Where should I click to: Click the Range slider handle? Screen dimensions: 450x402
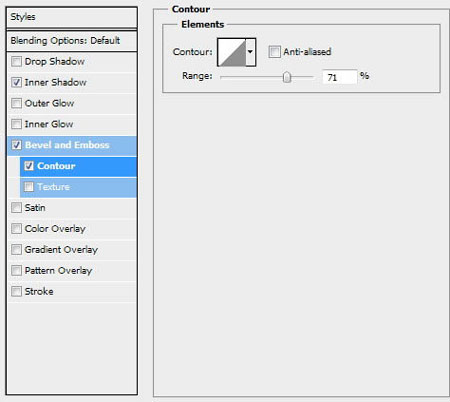287,77
